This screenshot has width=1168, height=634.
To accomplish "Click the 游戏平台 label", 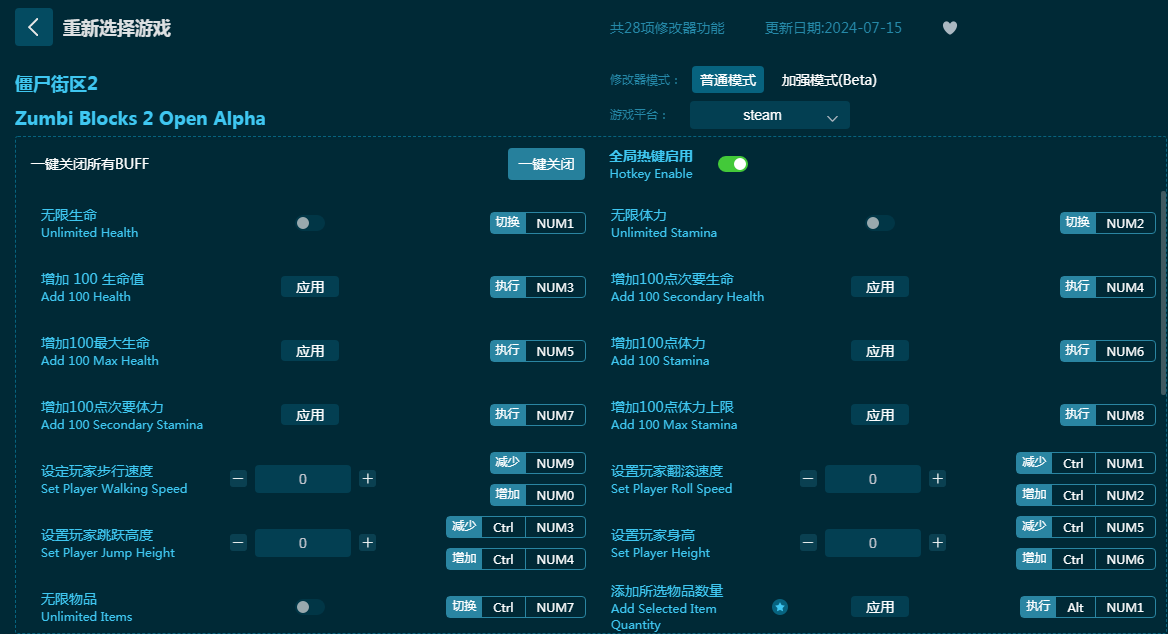I will click(638, 115).
